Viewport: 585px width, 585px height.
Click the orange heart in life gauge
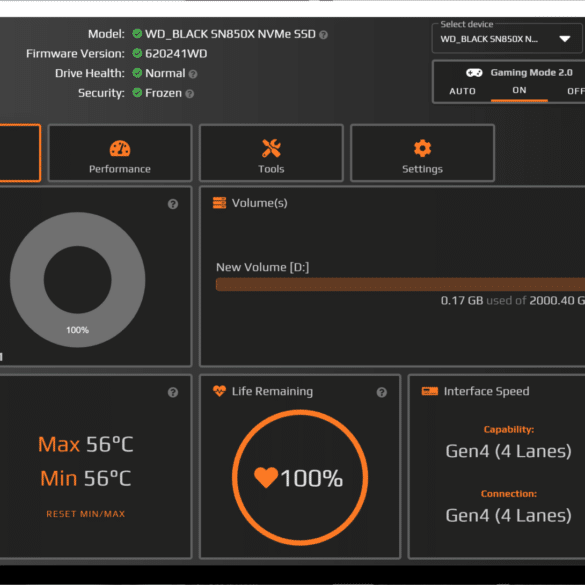pyautogui.click(x=266, y=478)
